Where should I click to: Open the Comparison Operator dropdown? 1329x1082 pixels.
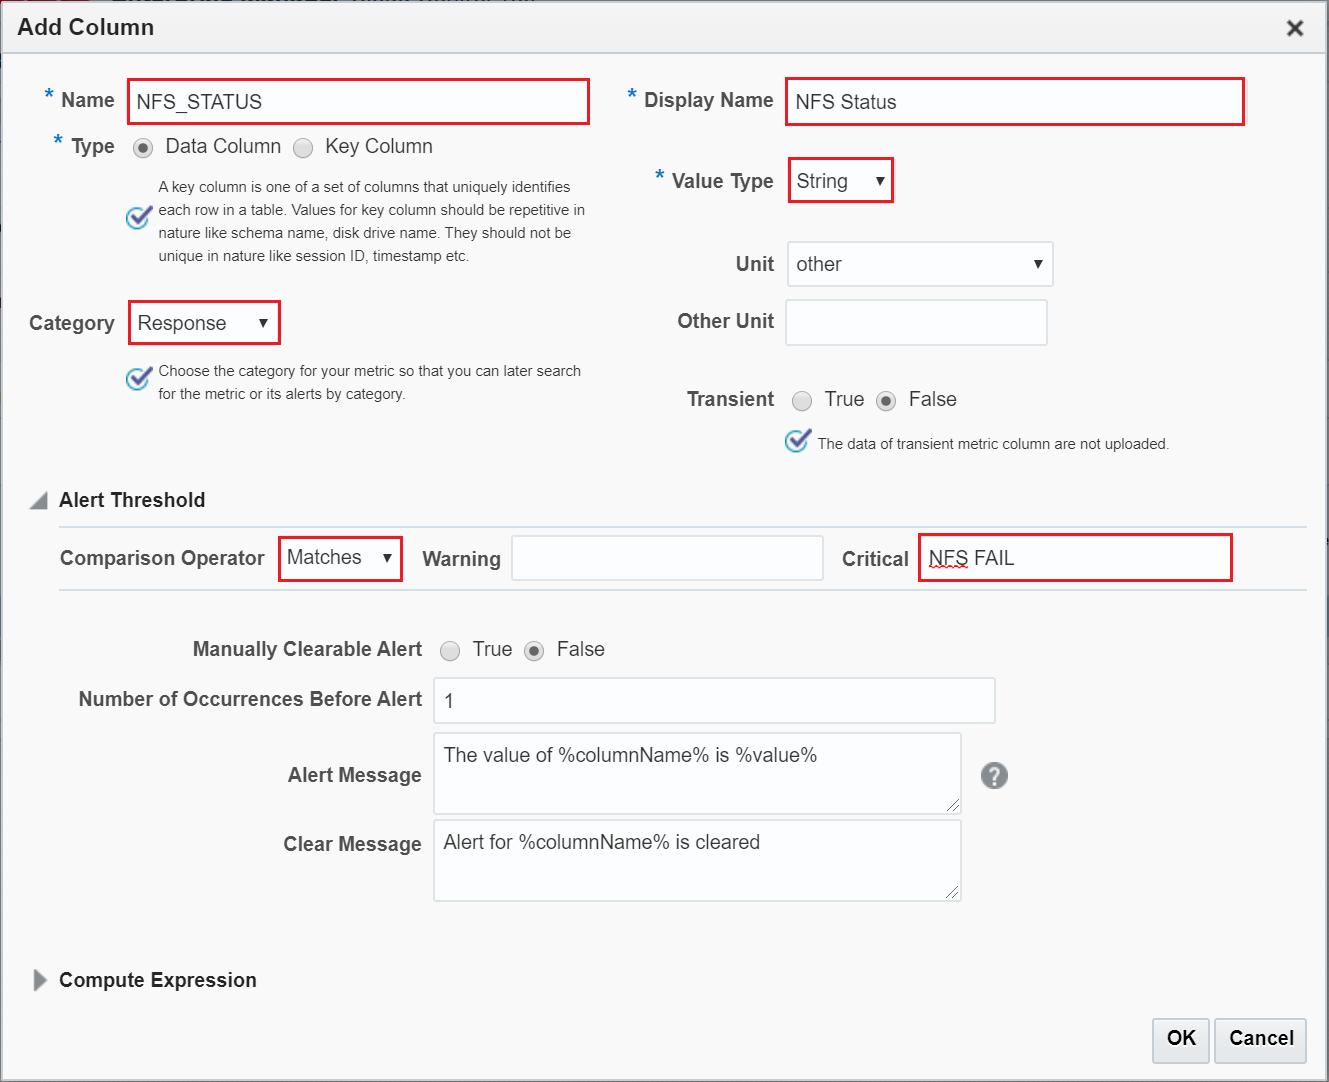pos(340,558)
